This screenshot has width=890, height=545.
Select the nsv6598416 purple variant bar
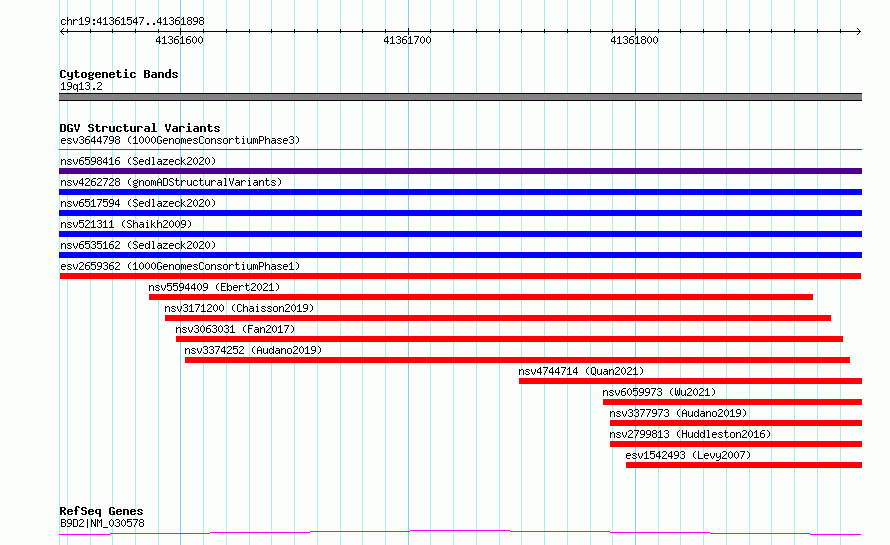tap(460, 171)
